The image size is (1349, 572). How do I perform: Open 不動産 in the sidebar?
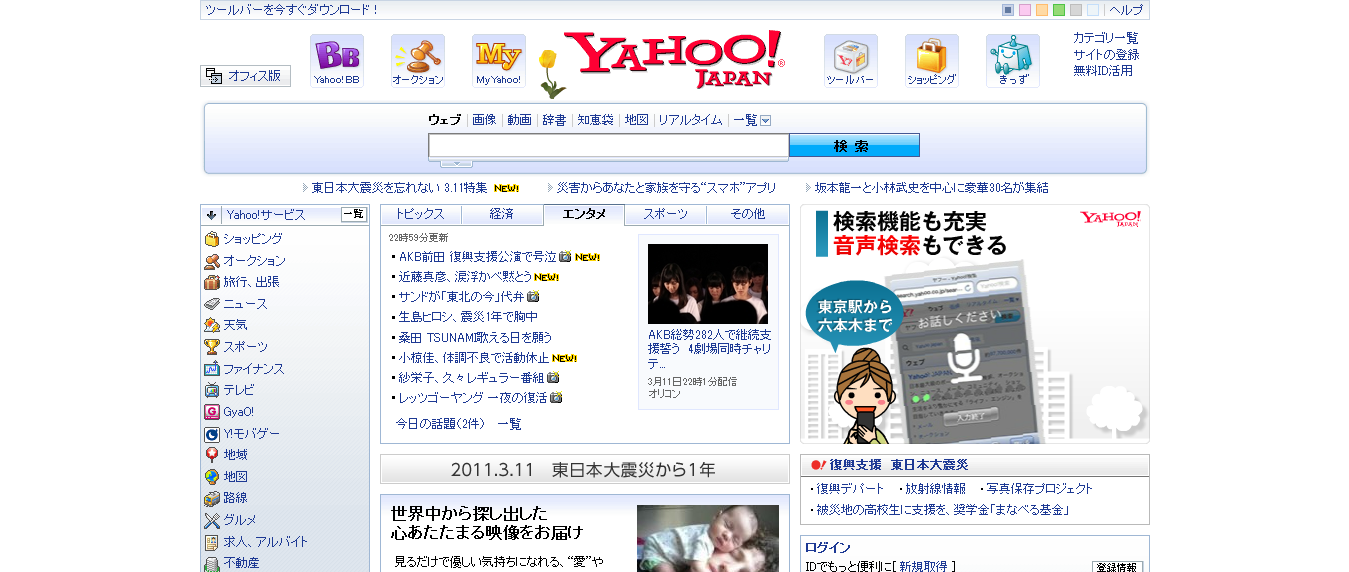pyautogui.click(x=241, y=563)
